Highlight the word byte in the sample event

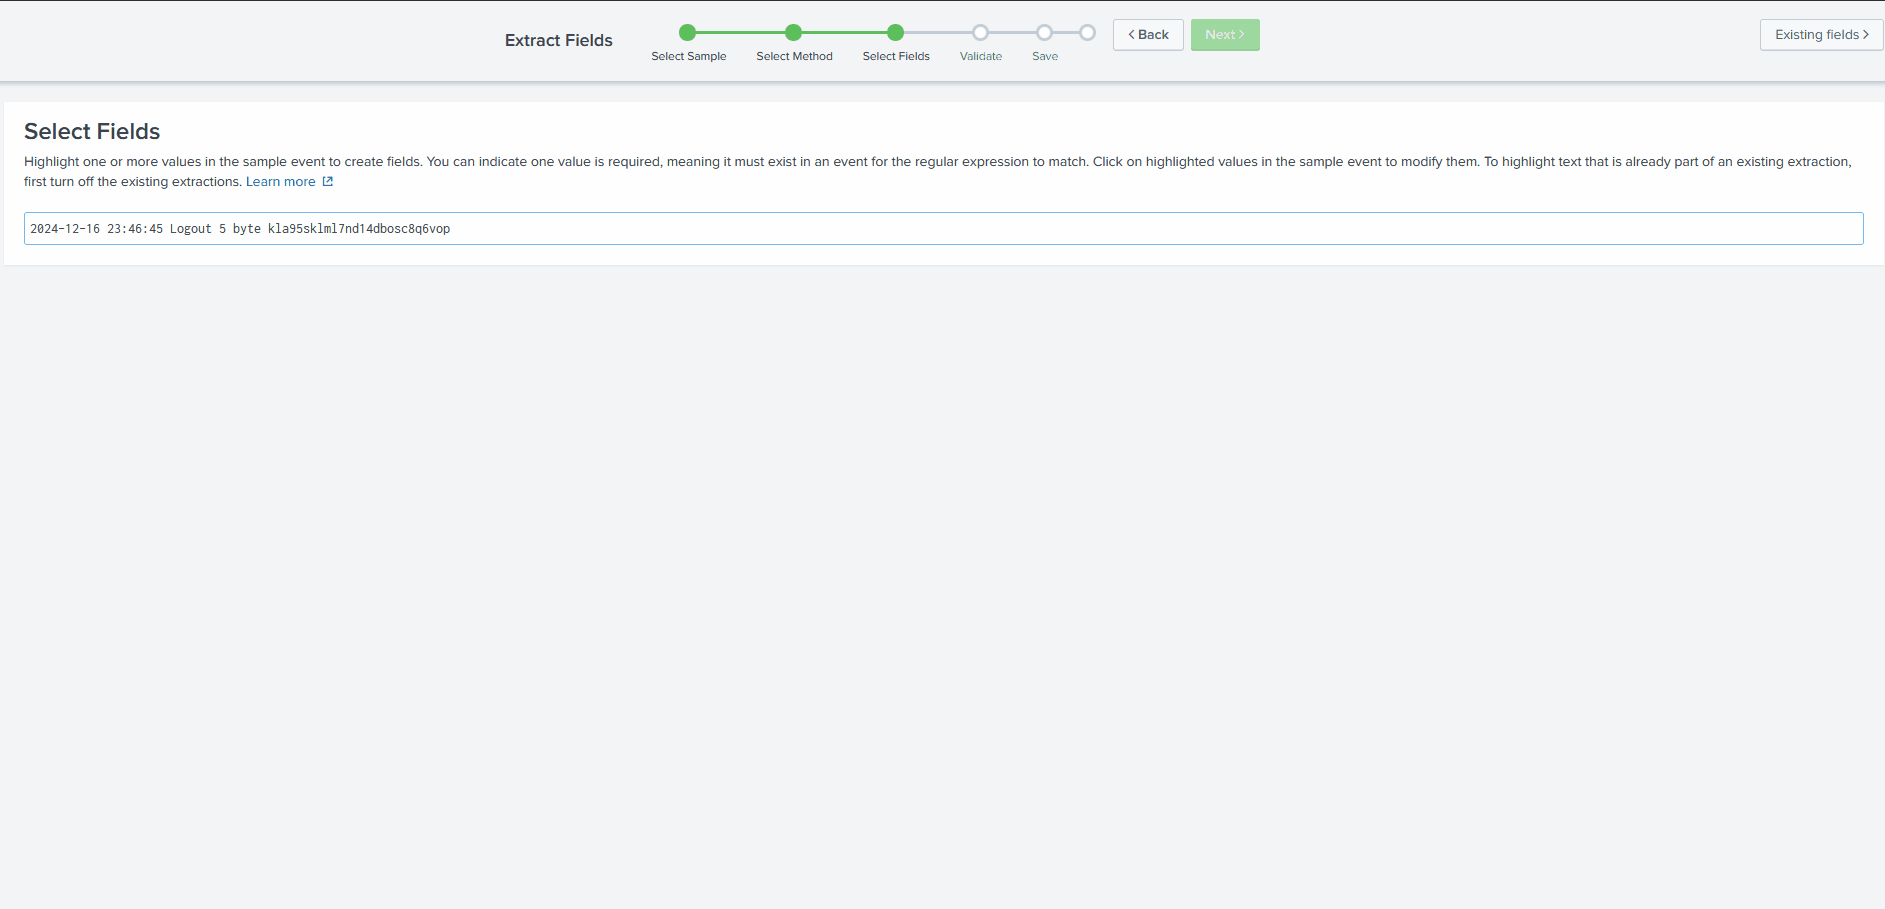coord(246,228)
